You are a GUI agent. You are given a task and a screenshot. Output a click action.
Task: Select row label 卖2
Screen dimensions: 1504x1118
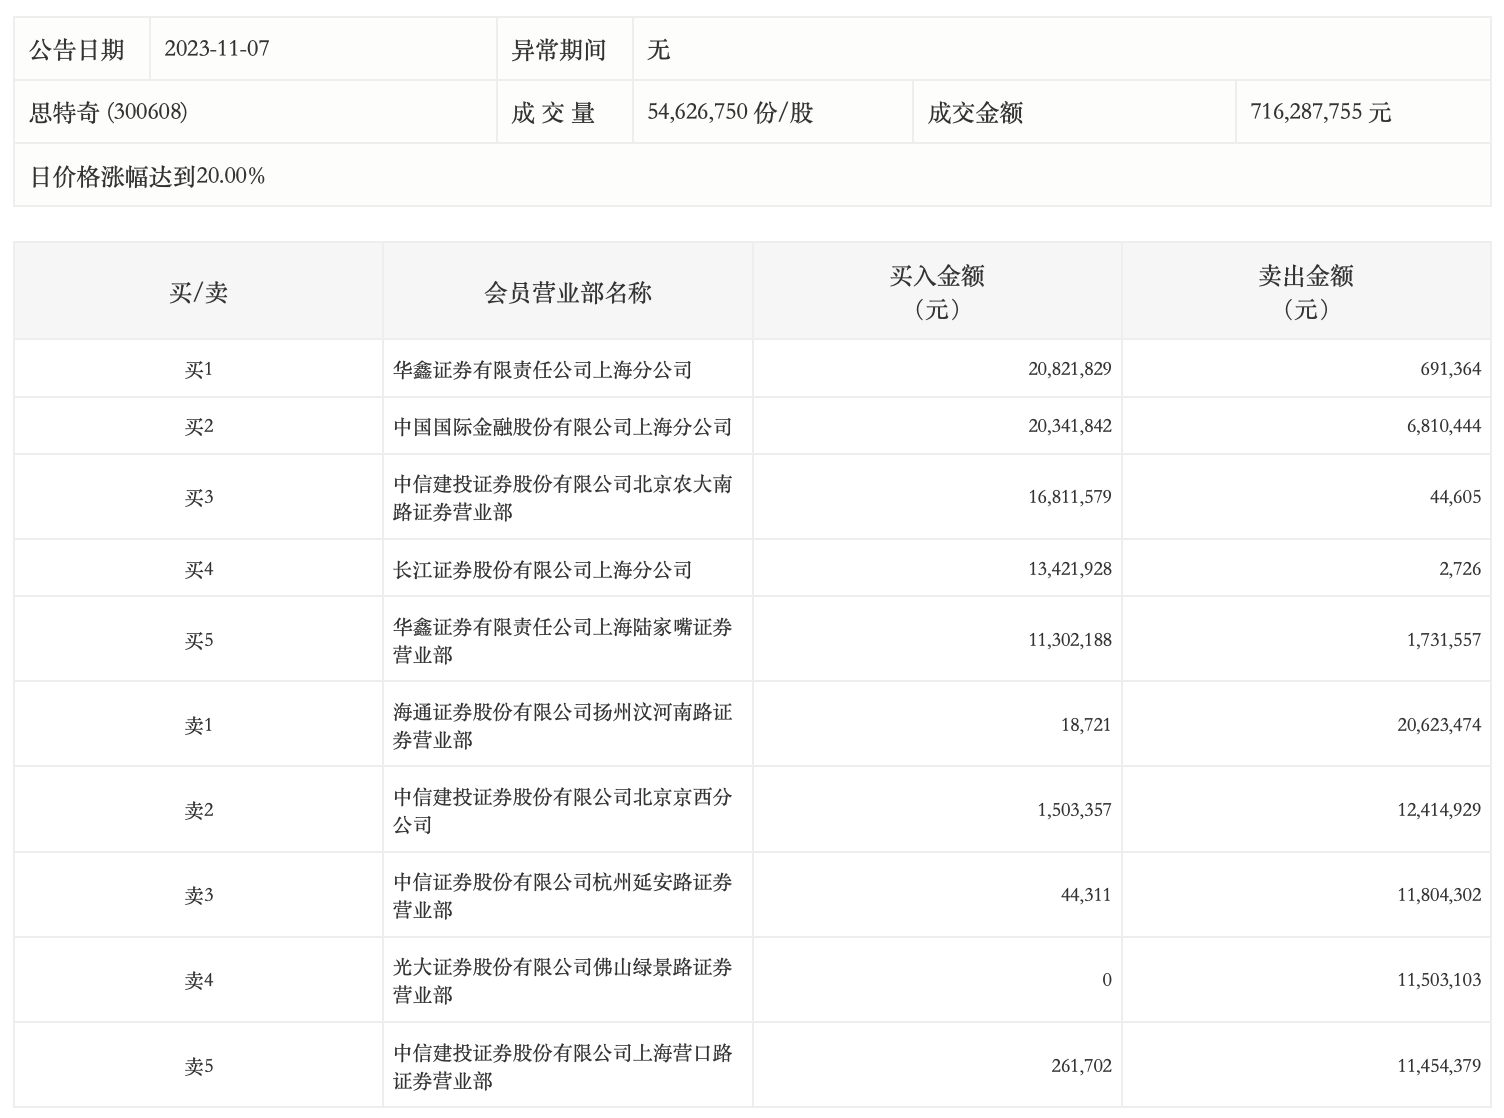click(x=198, y=810)
